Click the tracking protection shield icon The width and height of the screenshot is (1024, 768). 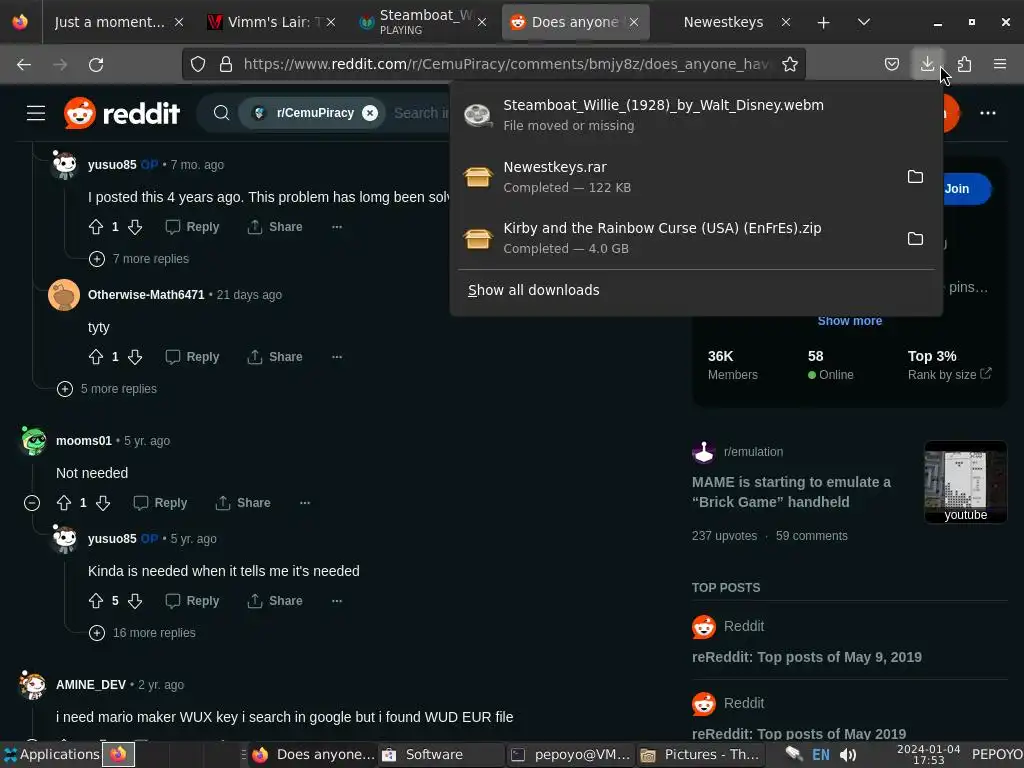(x=198, y=64)
